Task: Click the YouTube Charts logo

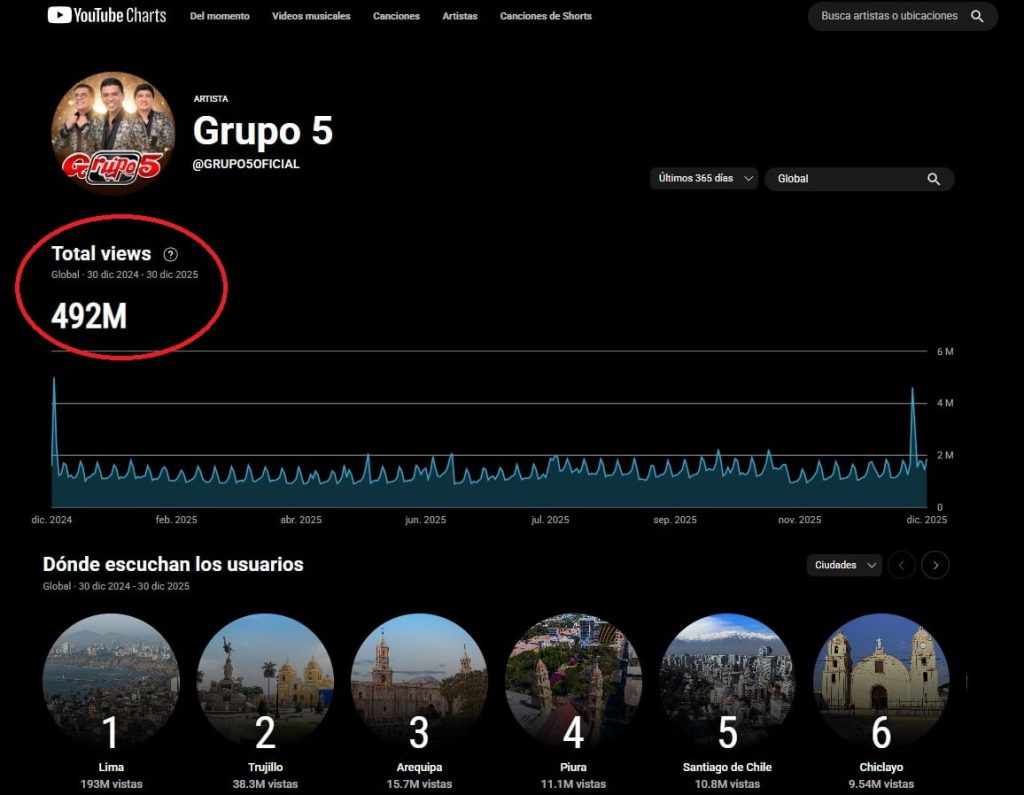Action: [x=107, y=16]
